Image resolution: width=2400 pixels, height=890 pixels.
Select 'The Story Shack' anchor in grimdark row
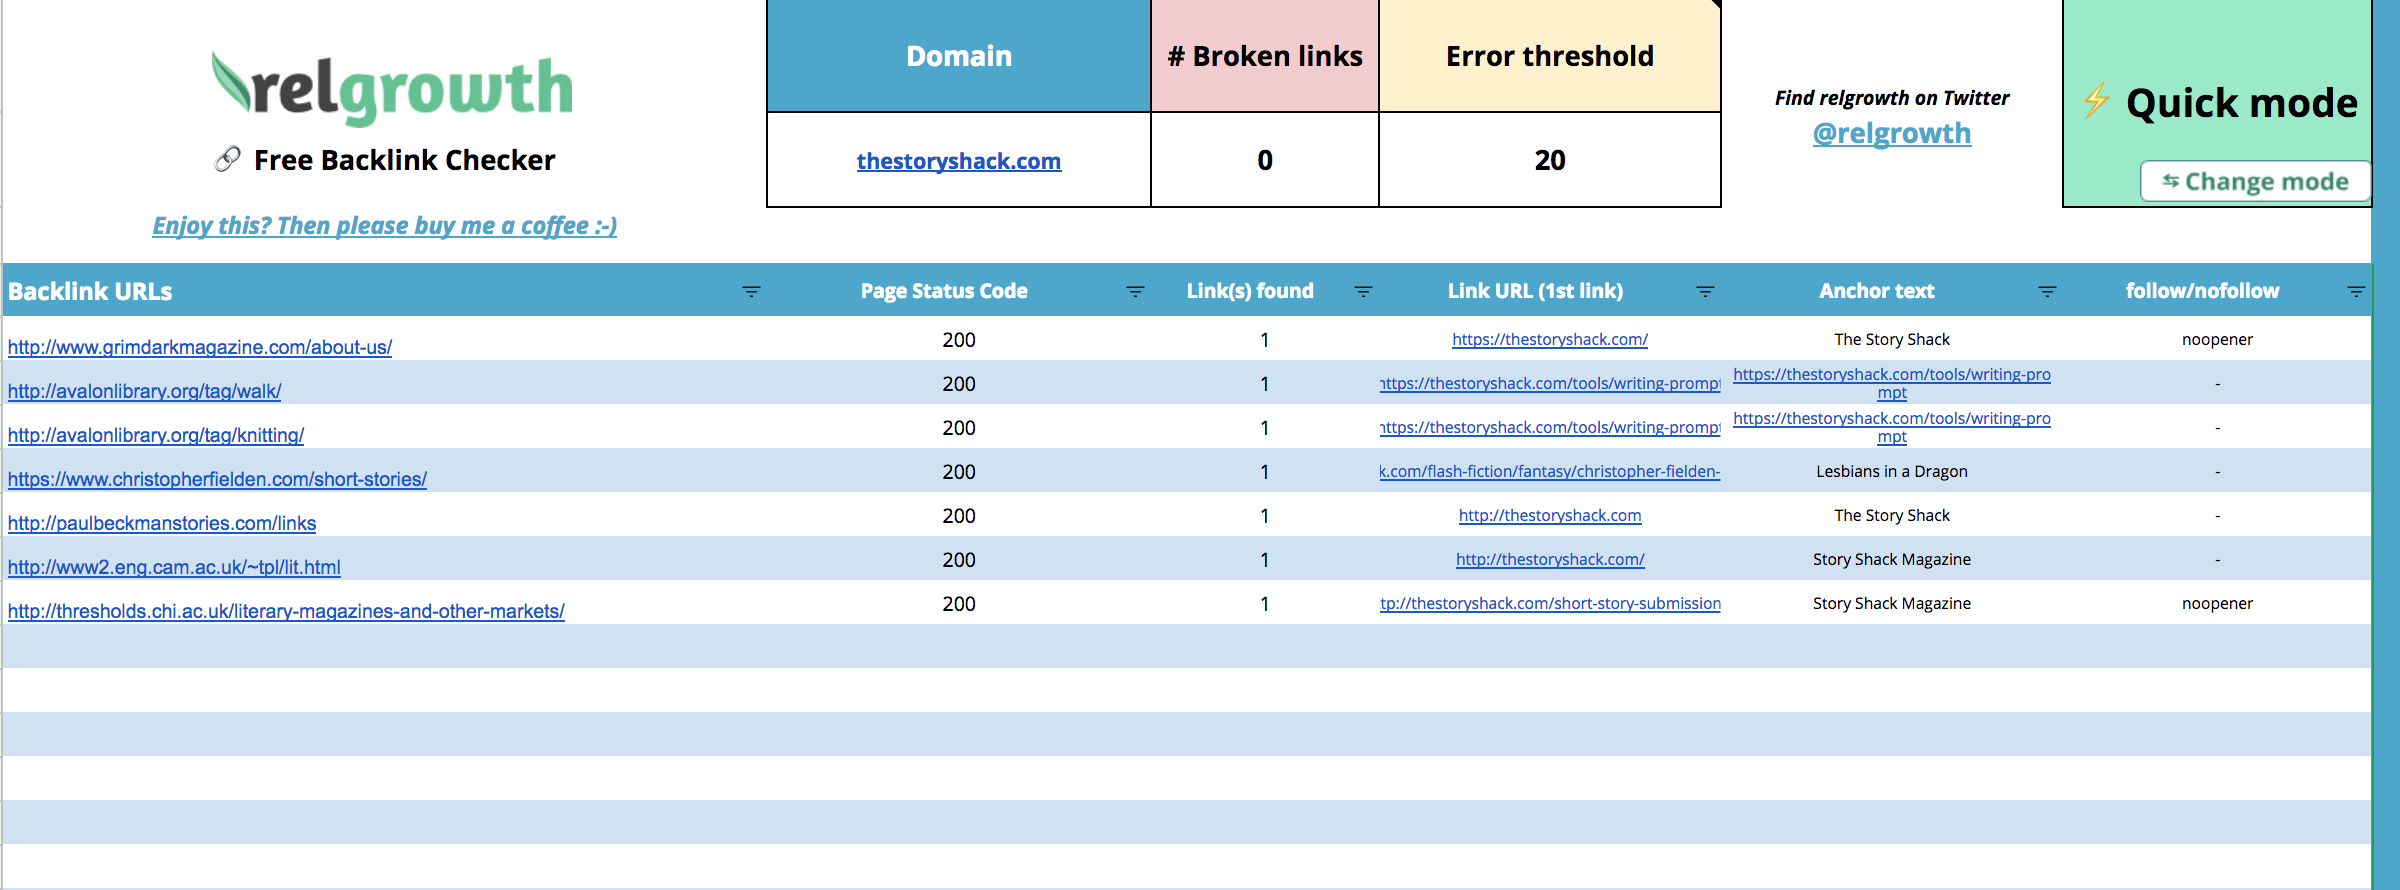[1892, 339]
